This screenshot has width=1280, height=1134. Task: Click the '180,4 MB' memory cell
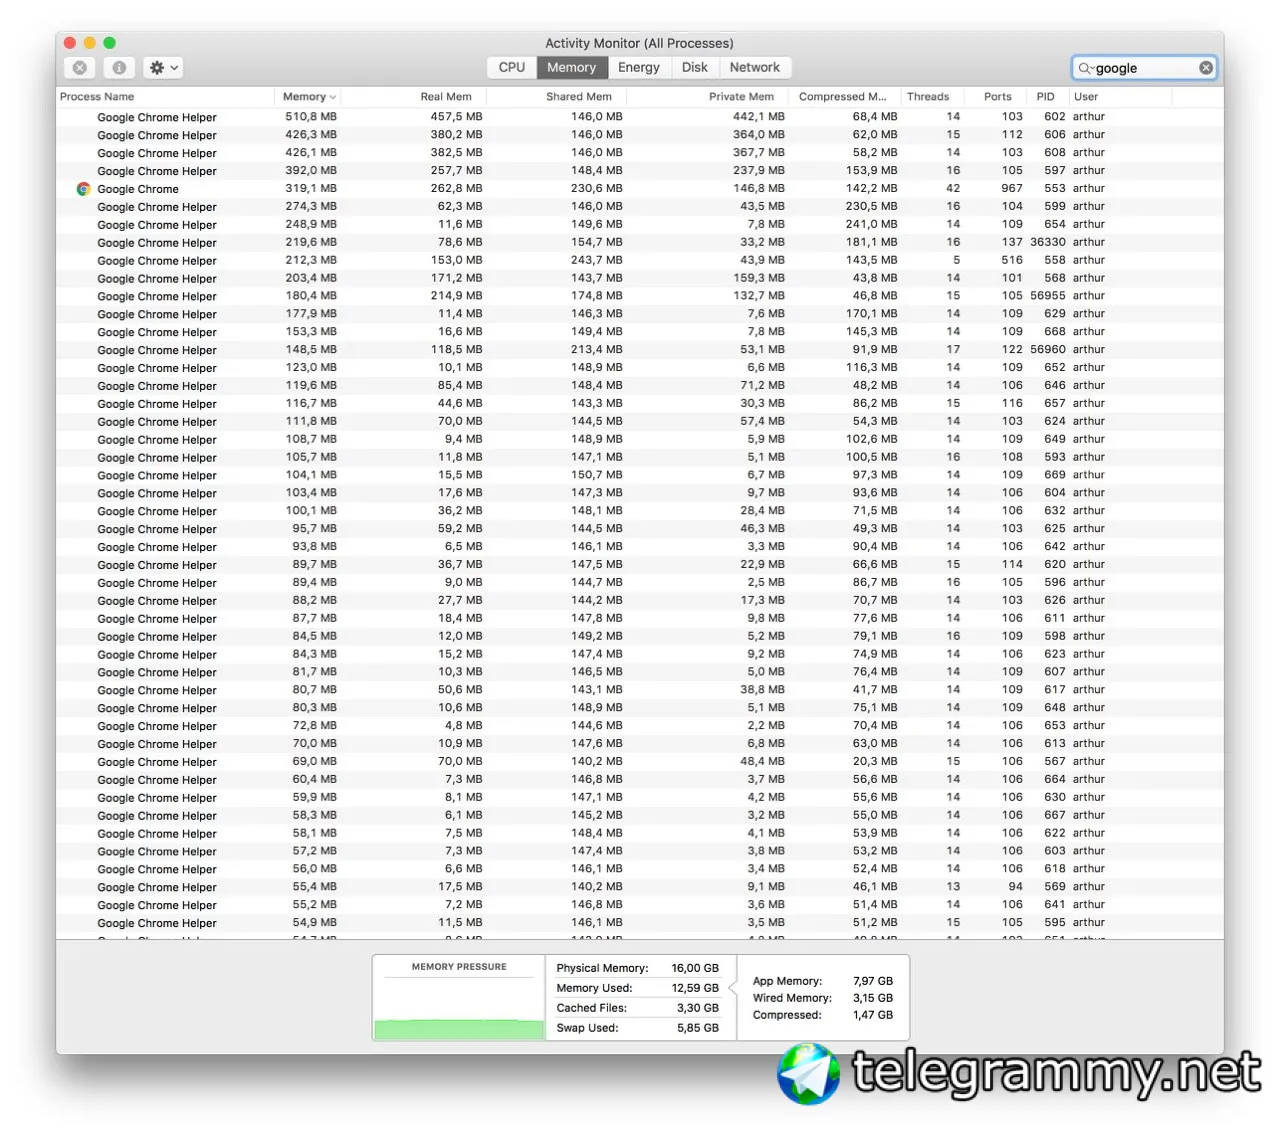[x=311, y=296]
